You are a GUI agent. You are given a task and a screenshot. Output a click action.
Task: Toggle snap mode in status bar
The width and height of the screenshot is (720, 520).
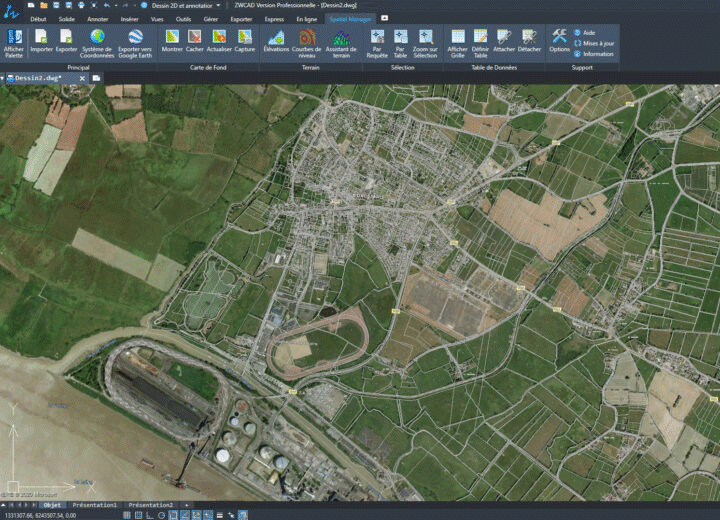(x=127, y=515)
